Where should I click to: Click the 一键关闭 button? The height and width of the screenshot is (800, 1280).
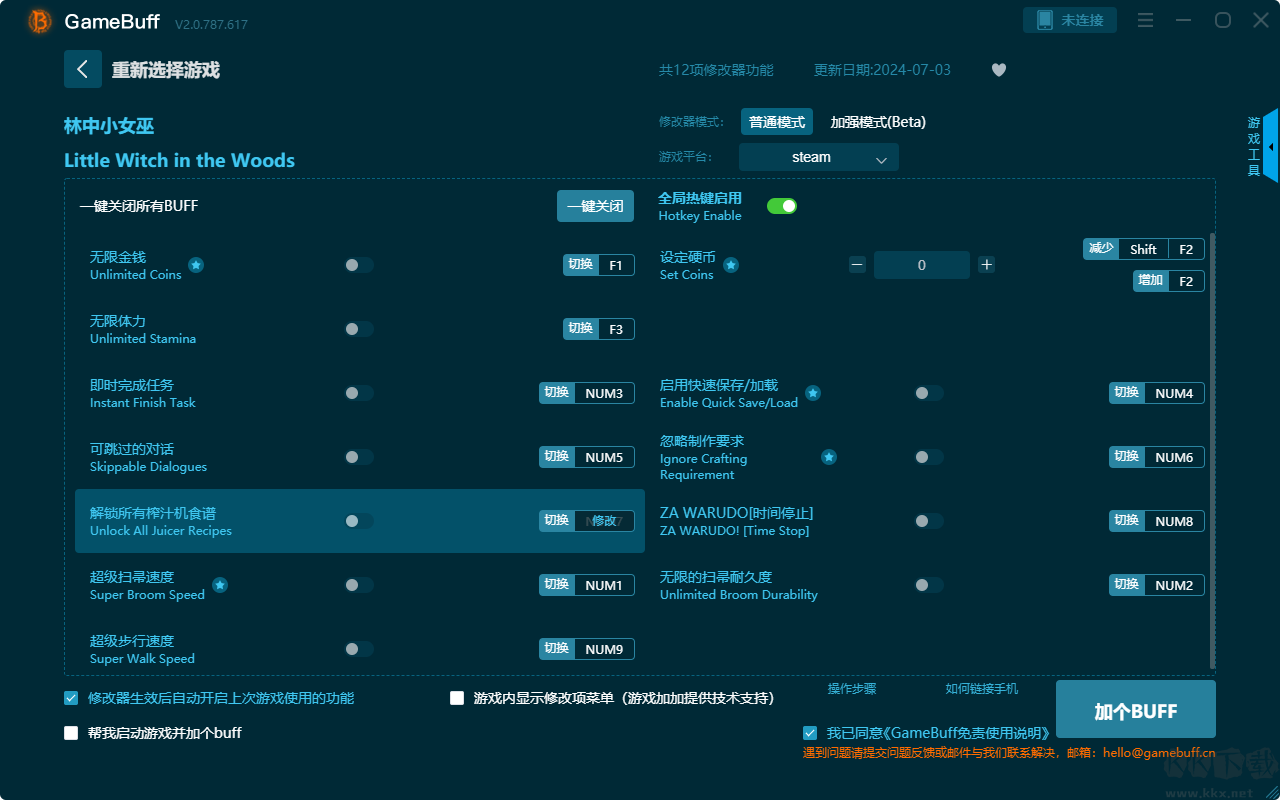click(596, 206)
